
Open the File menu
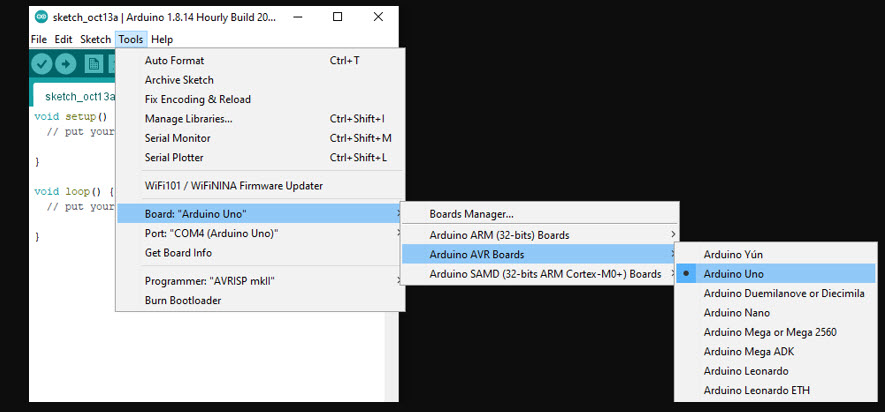(x=39, y=40)
